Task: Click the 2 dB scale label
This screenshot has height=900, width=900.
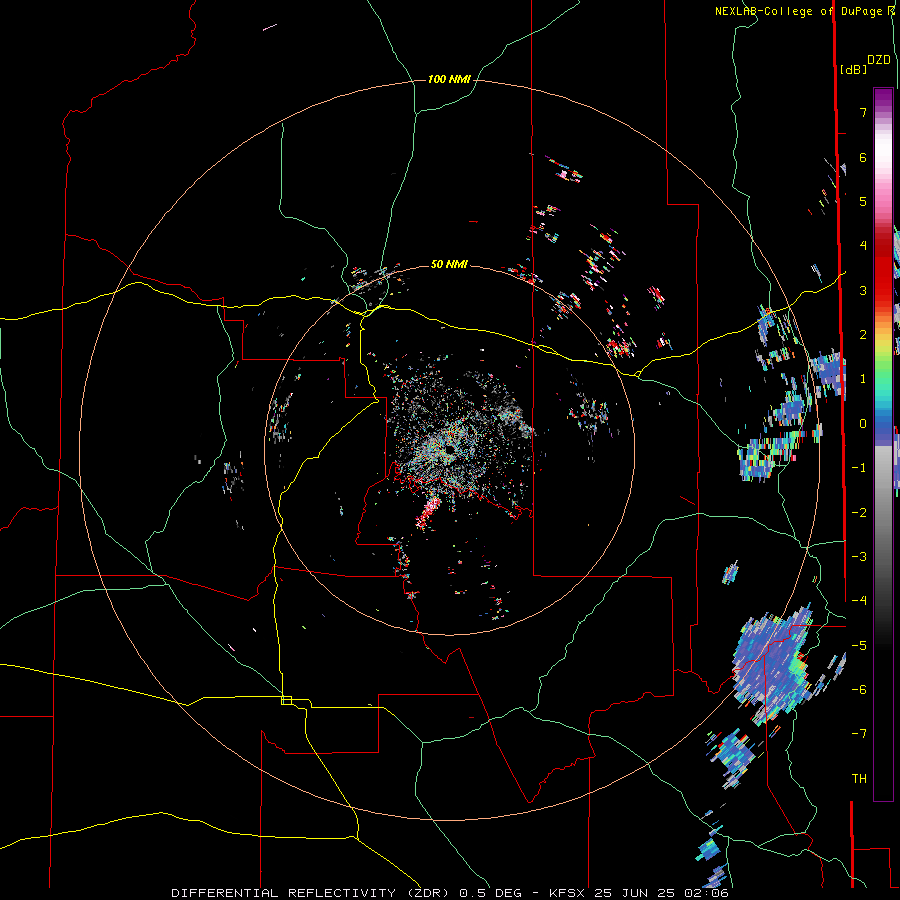Action: tap(863, 335)
